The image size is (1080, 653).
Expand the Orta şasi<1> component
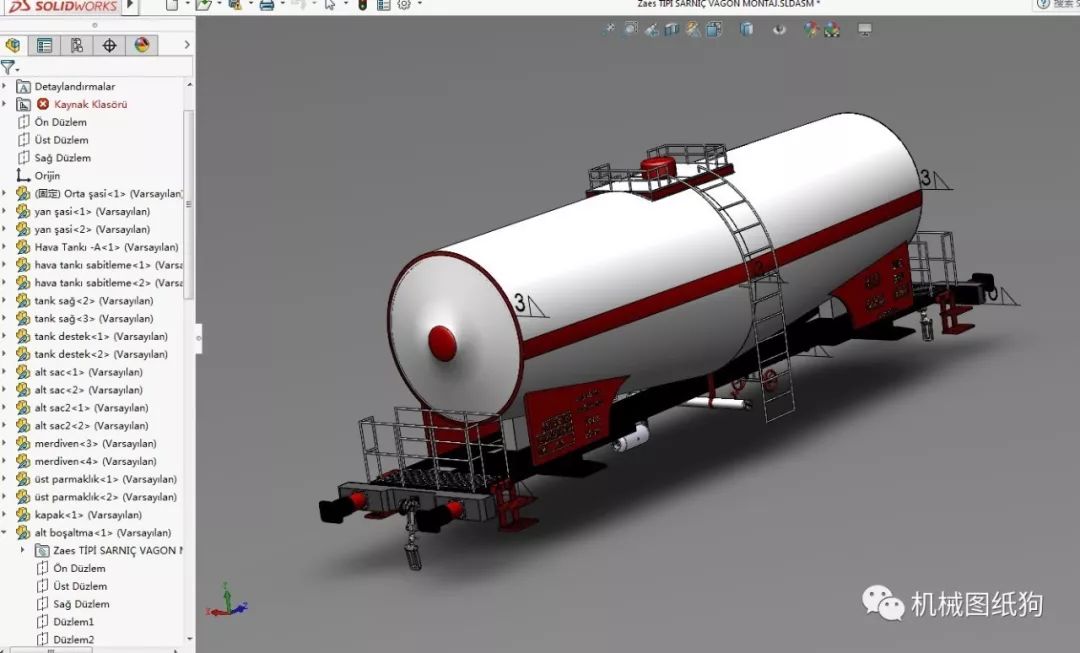pos(5,194)
